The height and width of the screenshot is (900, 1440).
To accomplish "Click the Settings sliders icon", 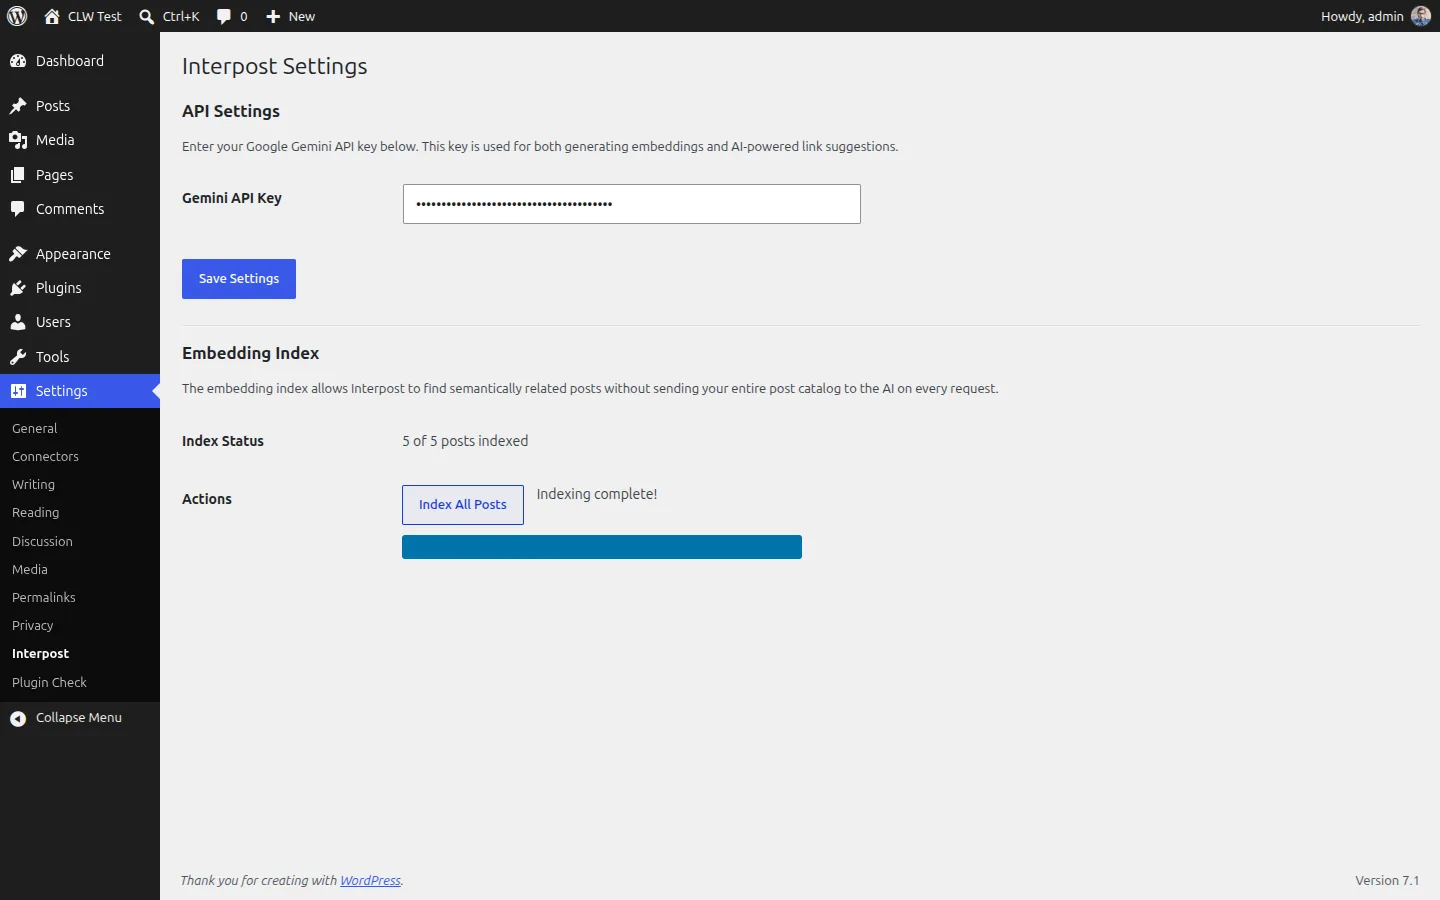I will (18, 391).
